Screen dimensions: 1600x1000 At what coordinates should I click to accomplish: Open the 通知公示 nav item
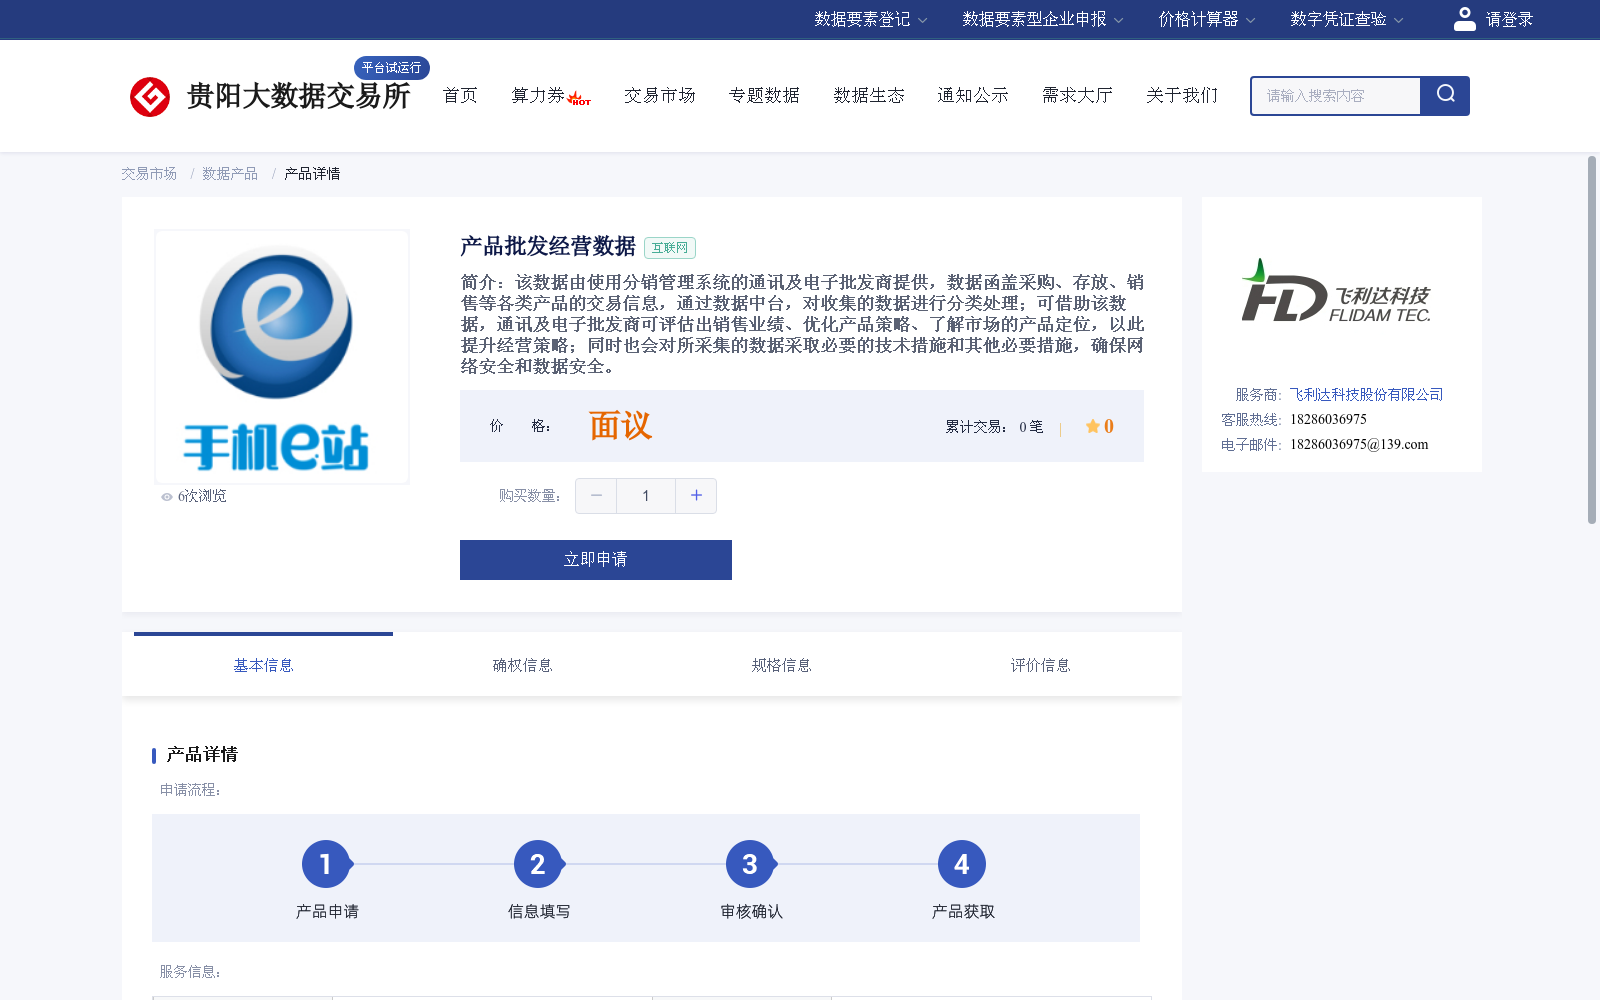[973, 95]
